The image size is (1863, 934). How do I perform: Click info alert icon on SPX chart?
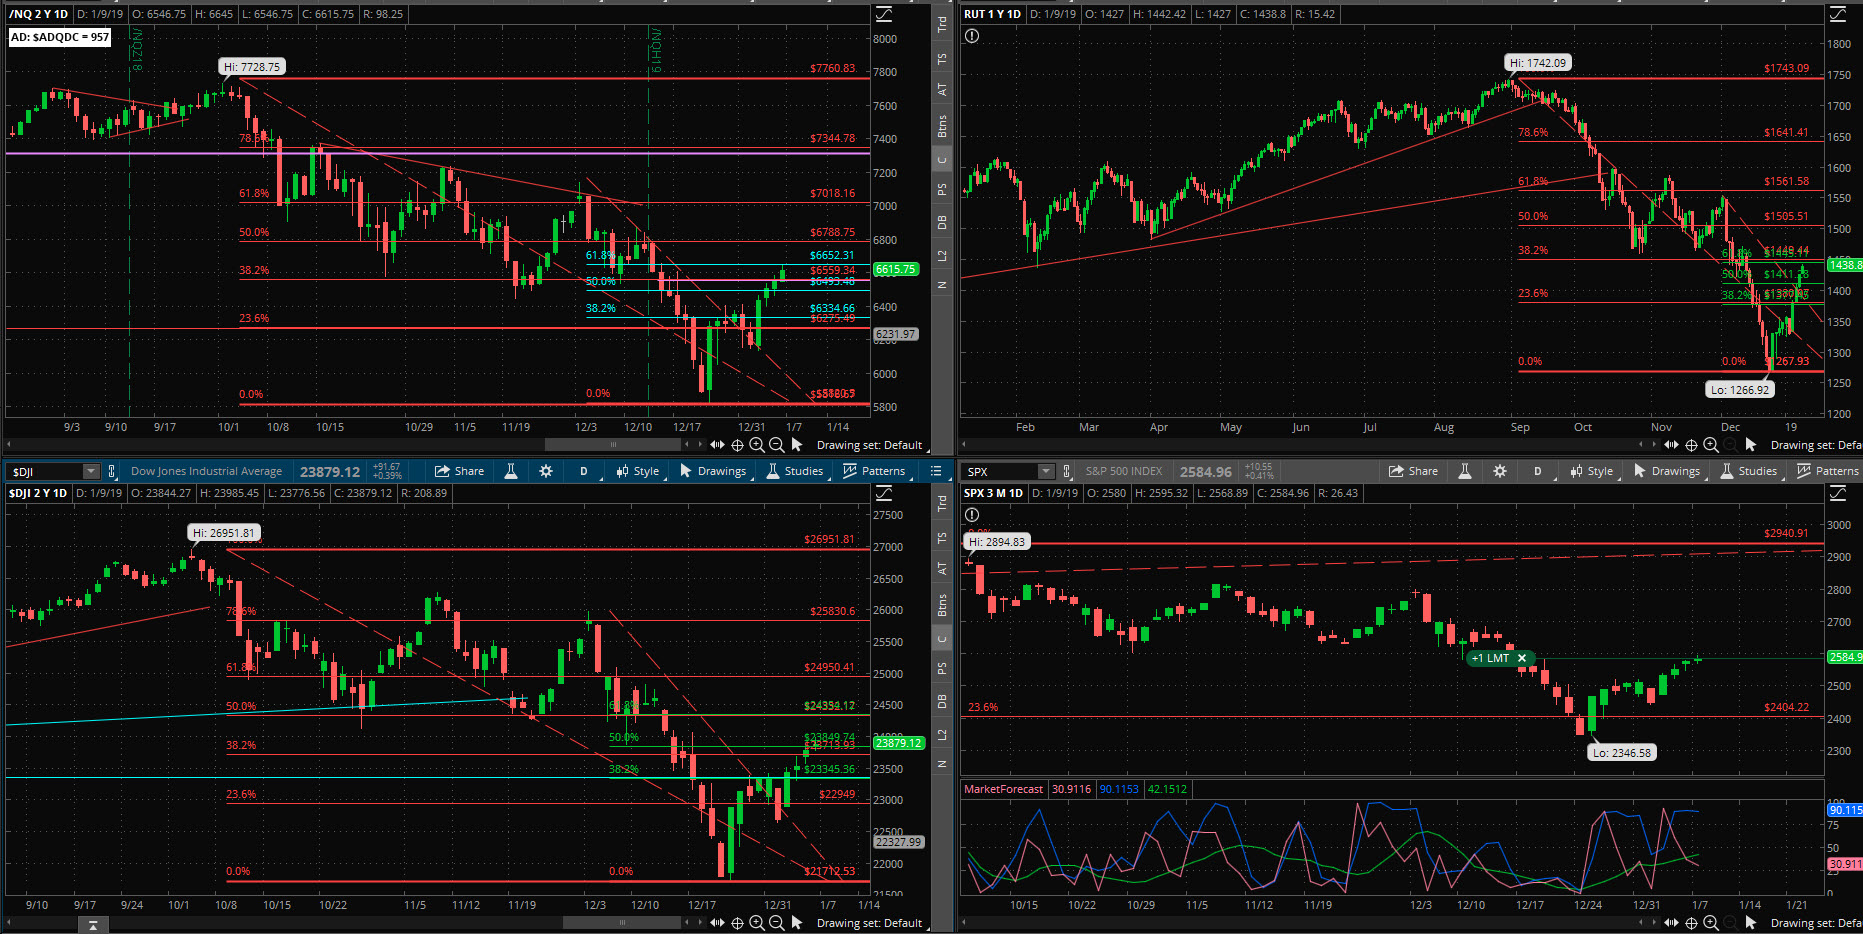coord(972,515)
